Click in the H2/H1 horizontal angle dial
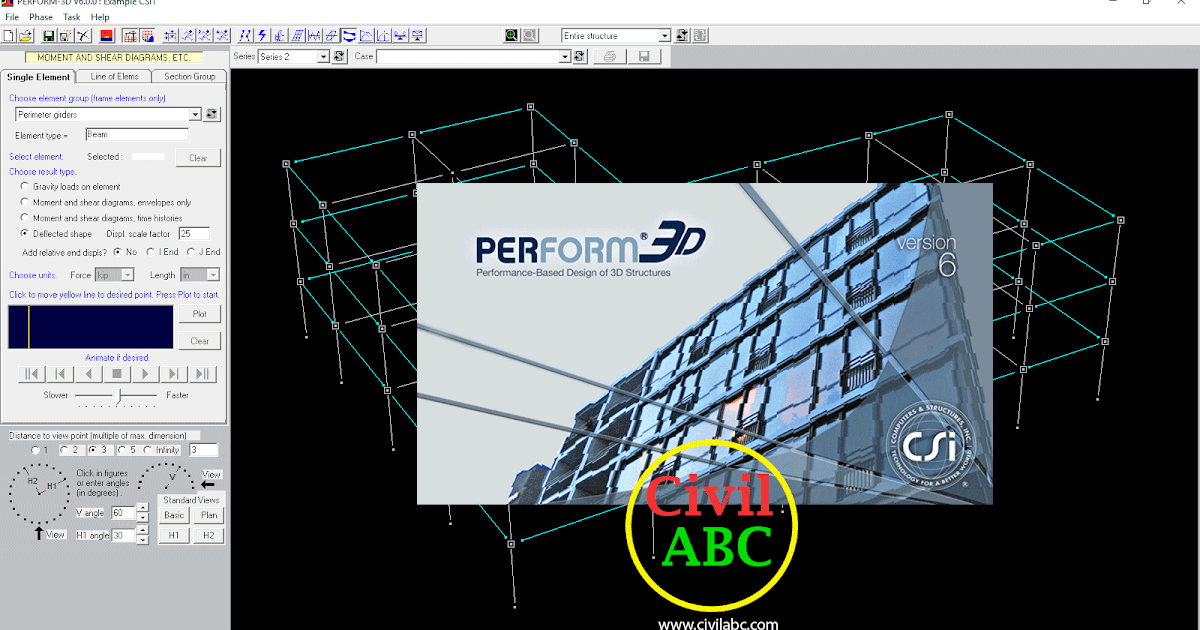1200x630 pixels. coord(38,492)
